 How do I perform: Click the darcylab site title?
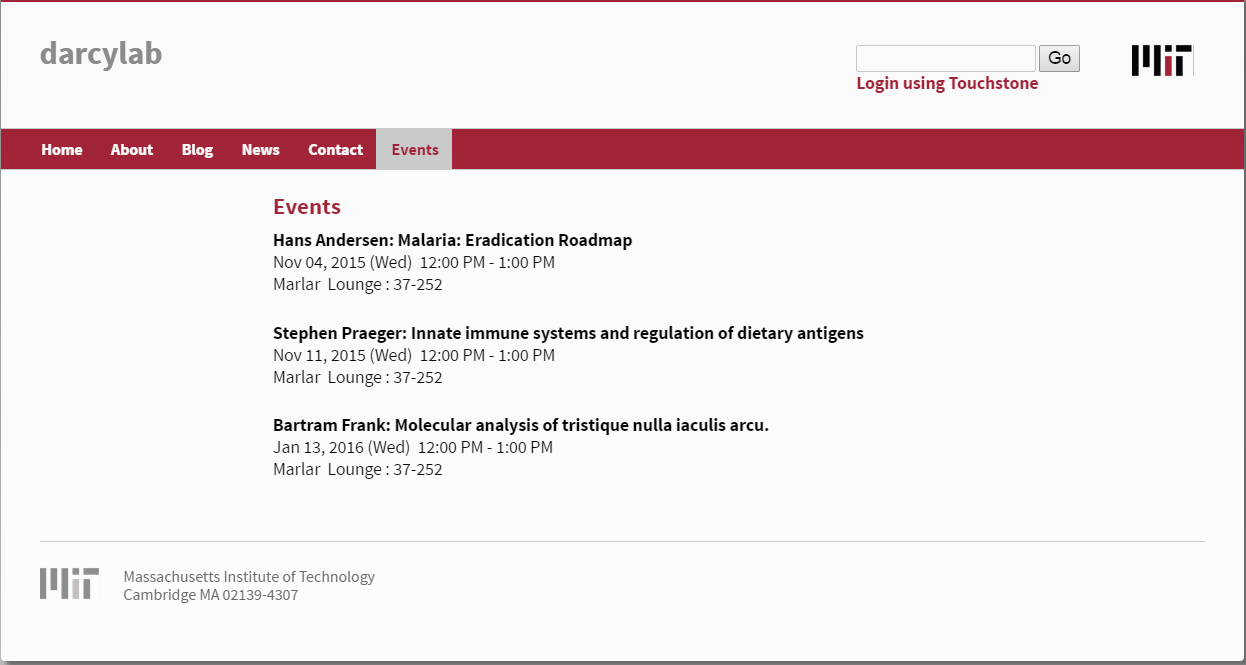(101, 54)
